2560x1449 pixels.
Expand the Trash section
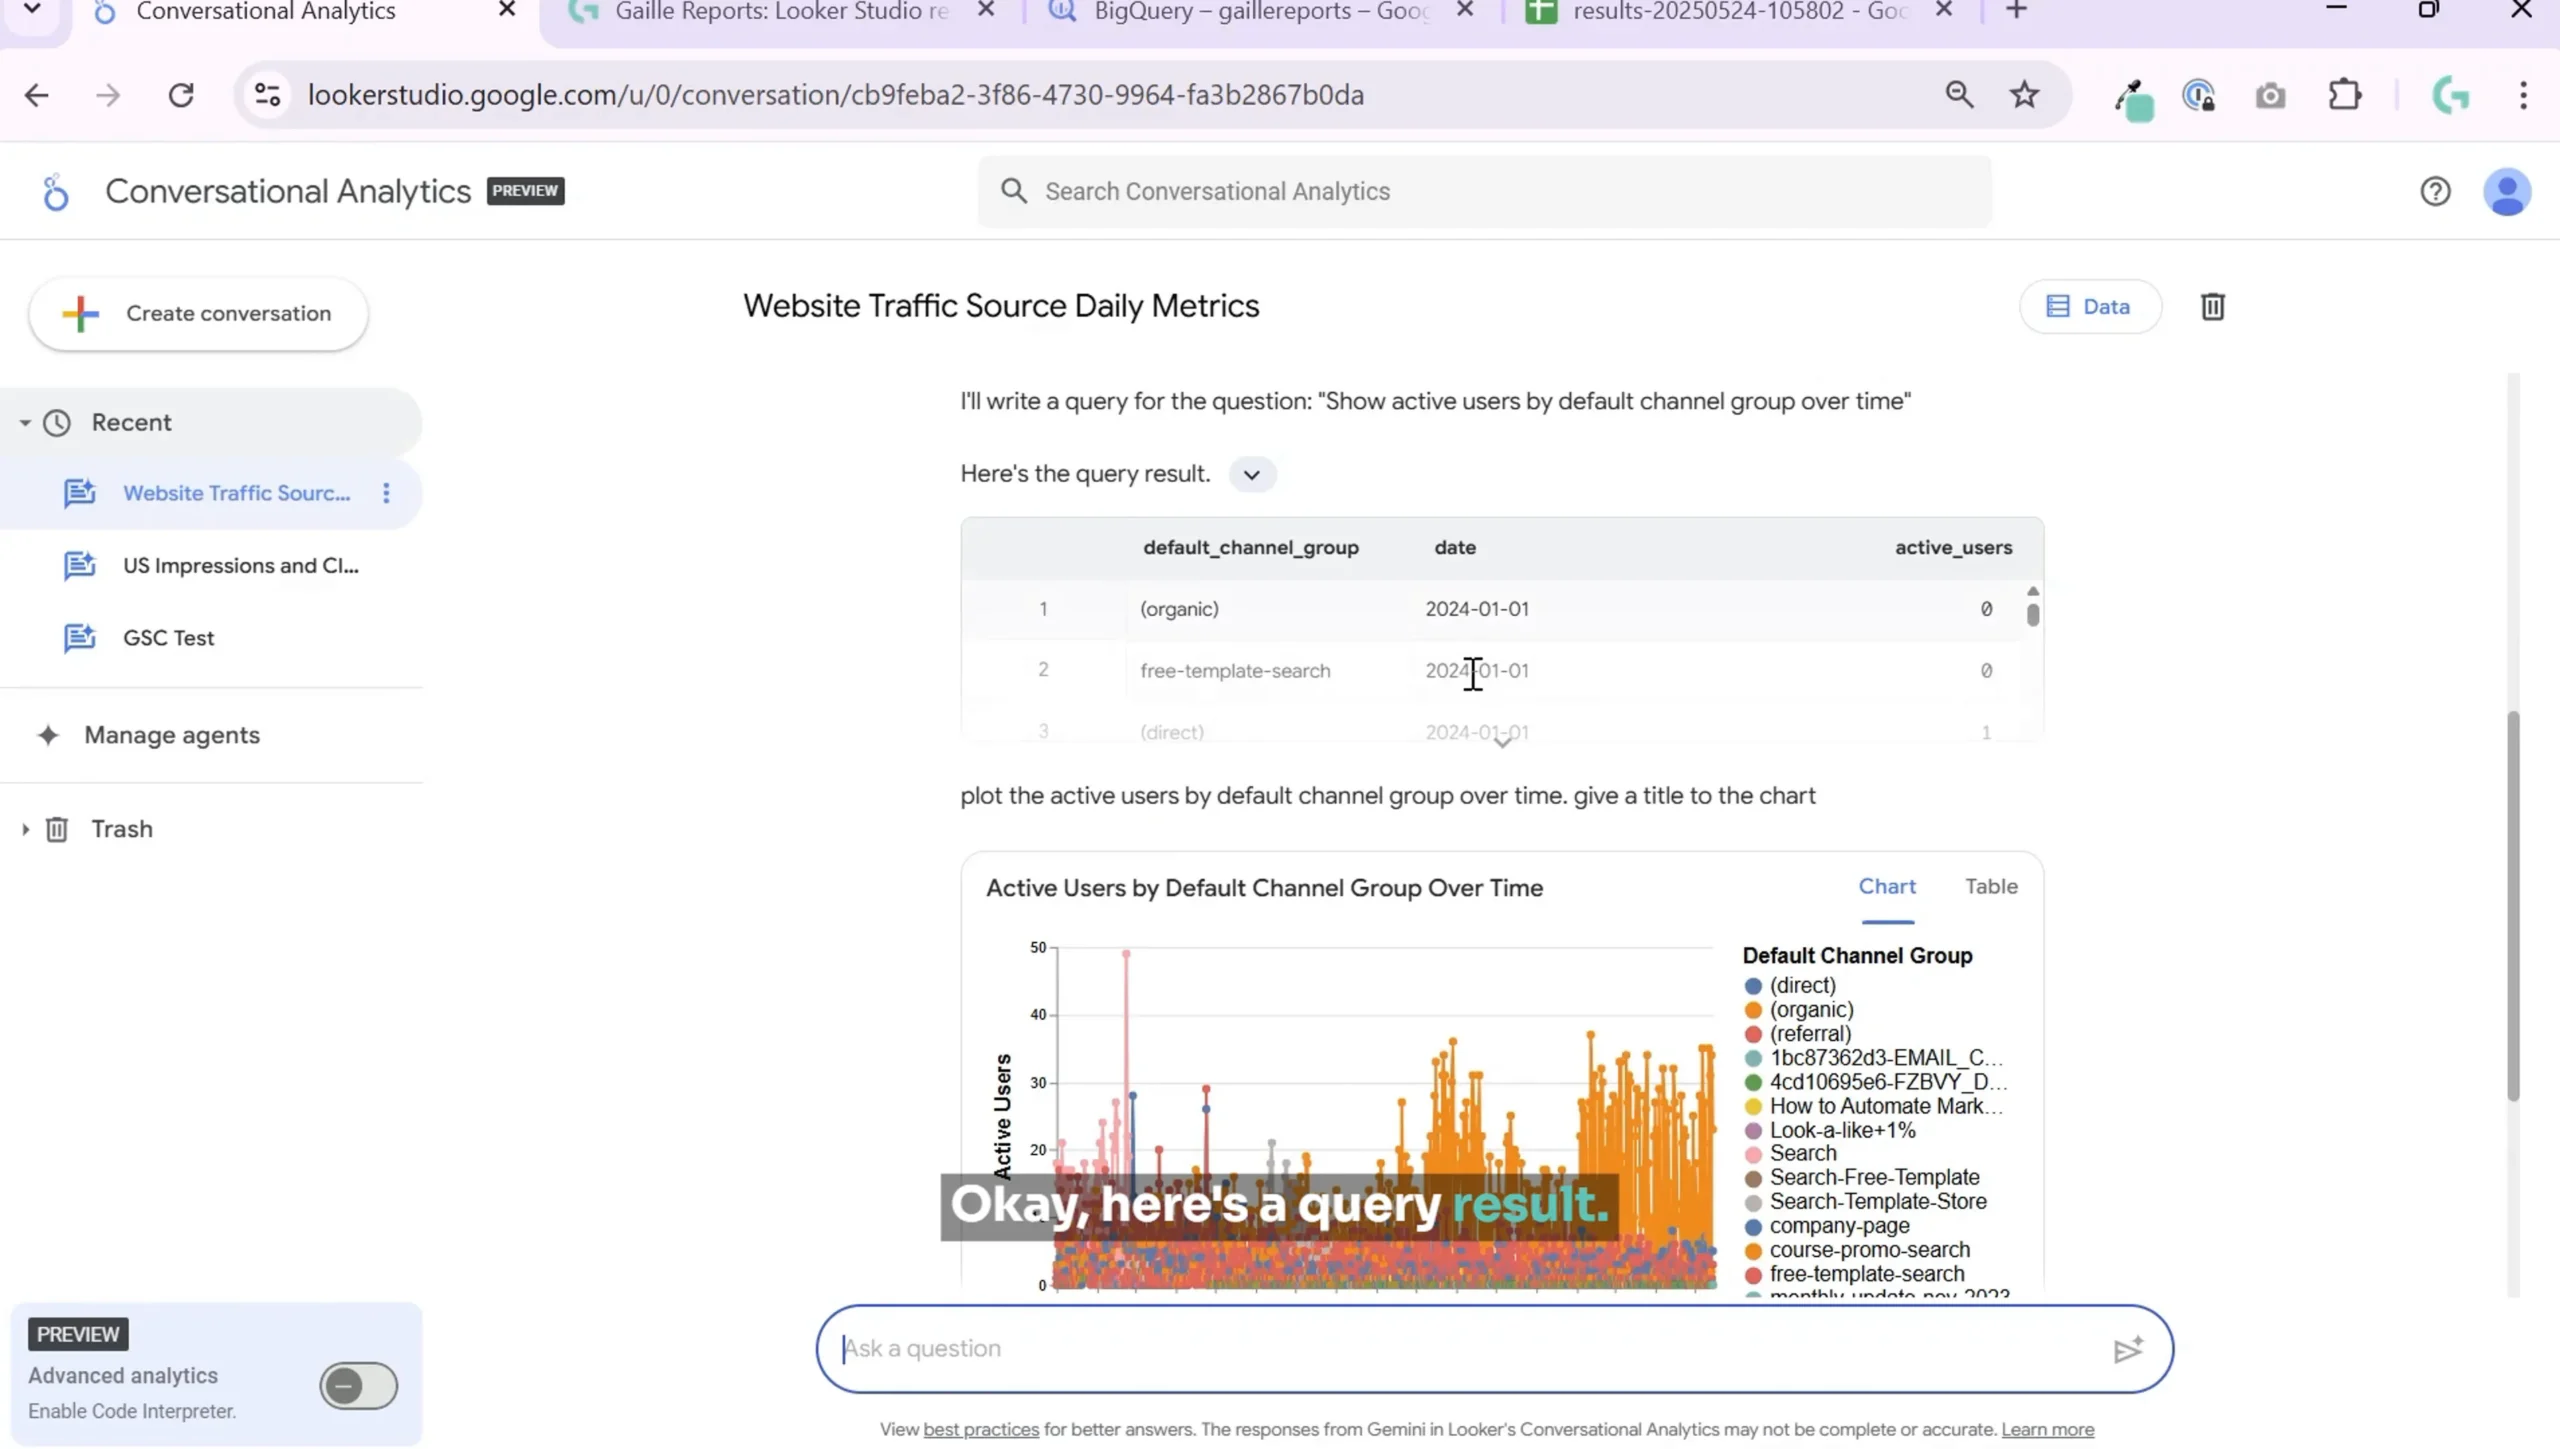point(25,829)
